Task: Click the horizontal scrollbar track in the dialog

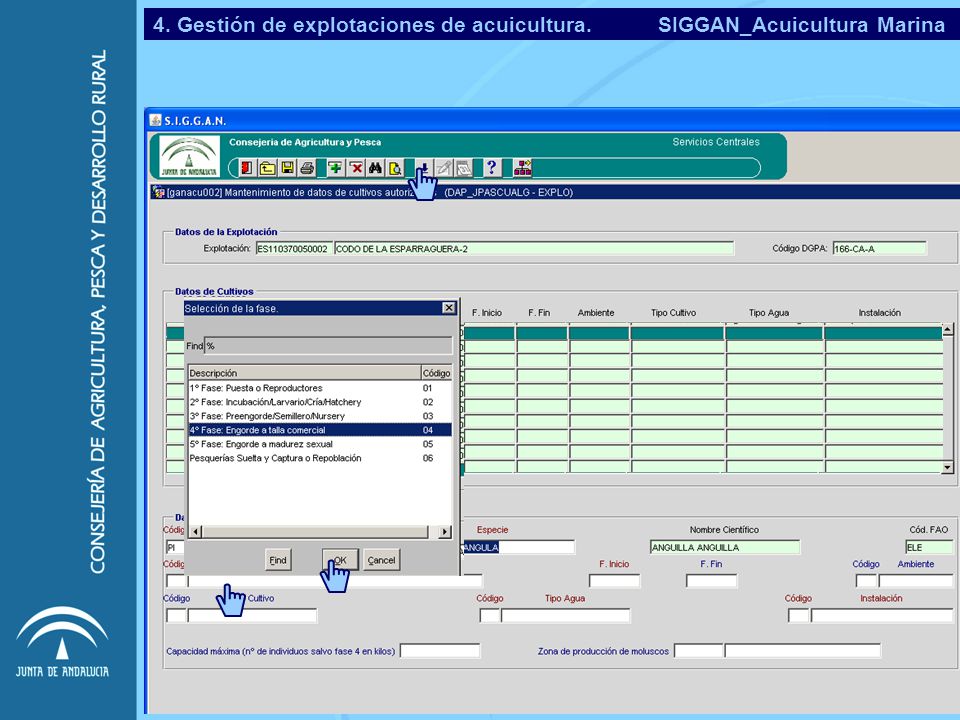Action: point(315,531)
